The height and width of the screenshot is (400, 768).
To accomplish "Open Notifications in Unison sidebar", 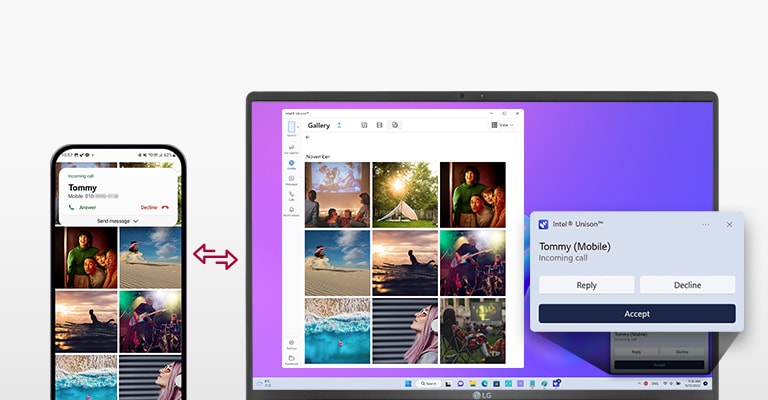I will coord(292,212).
